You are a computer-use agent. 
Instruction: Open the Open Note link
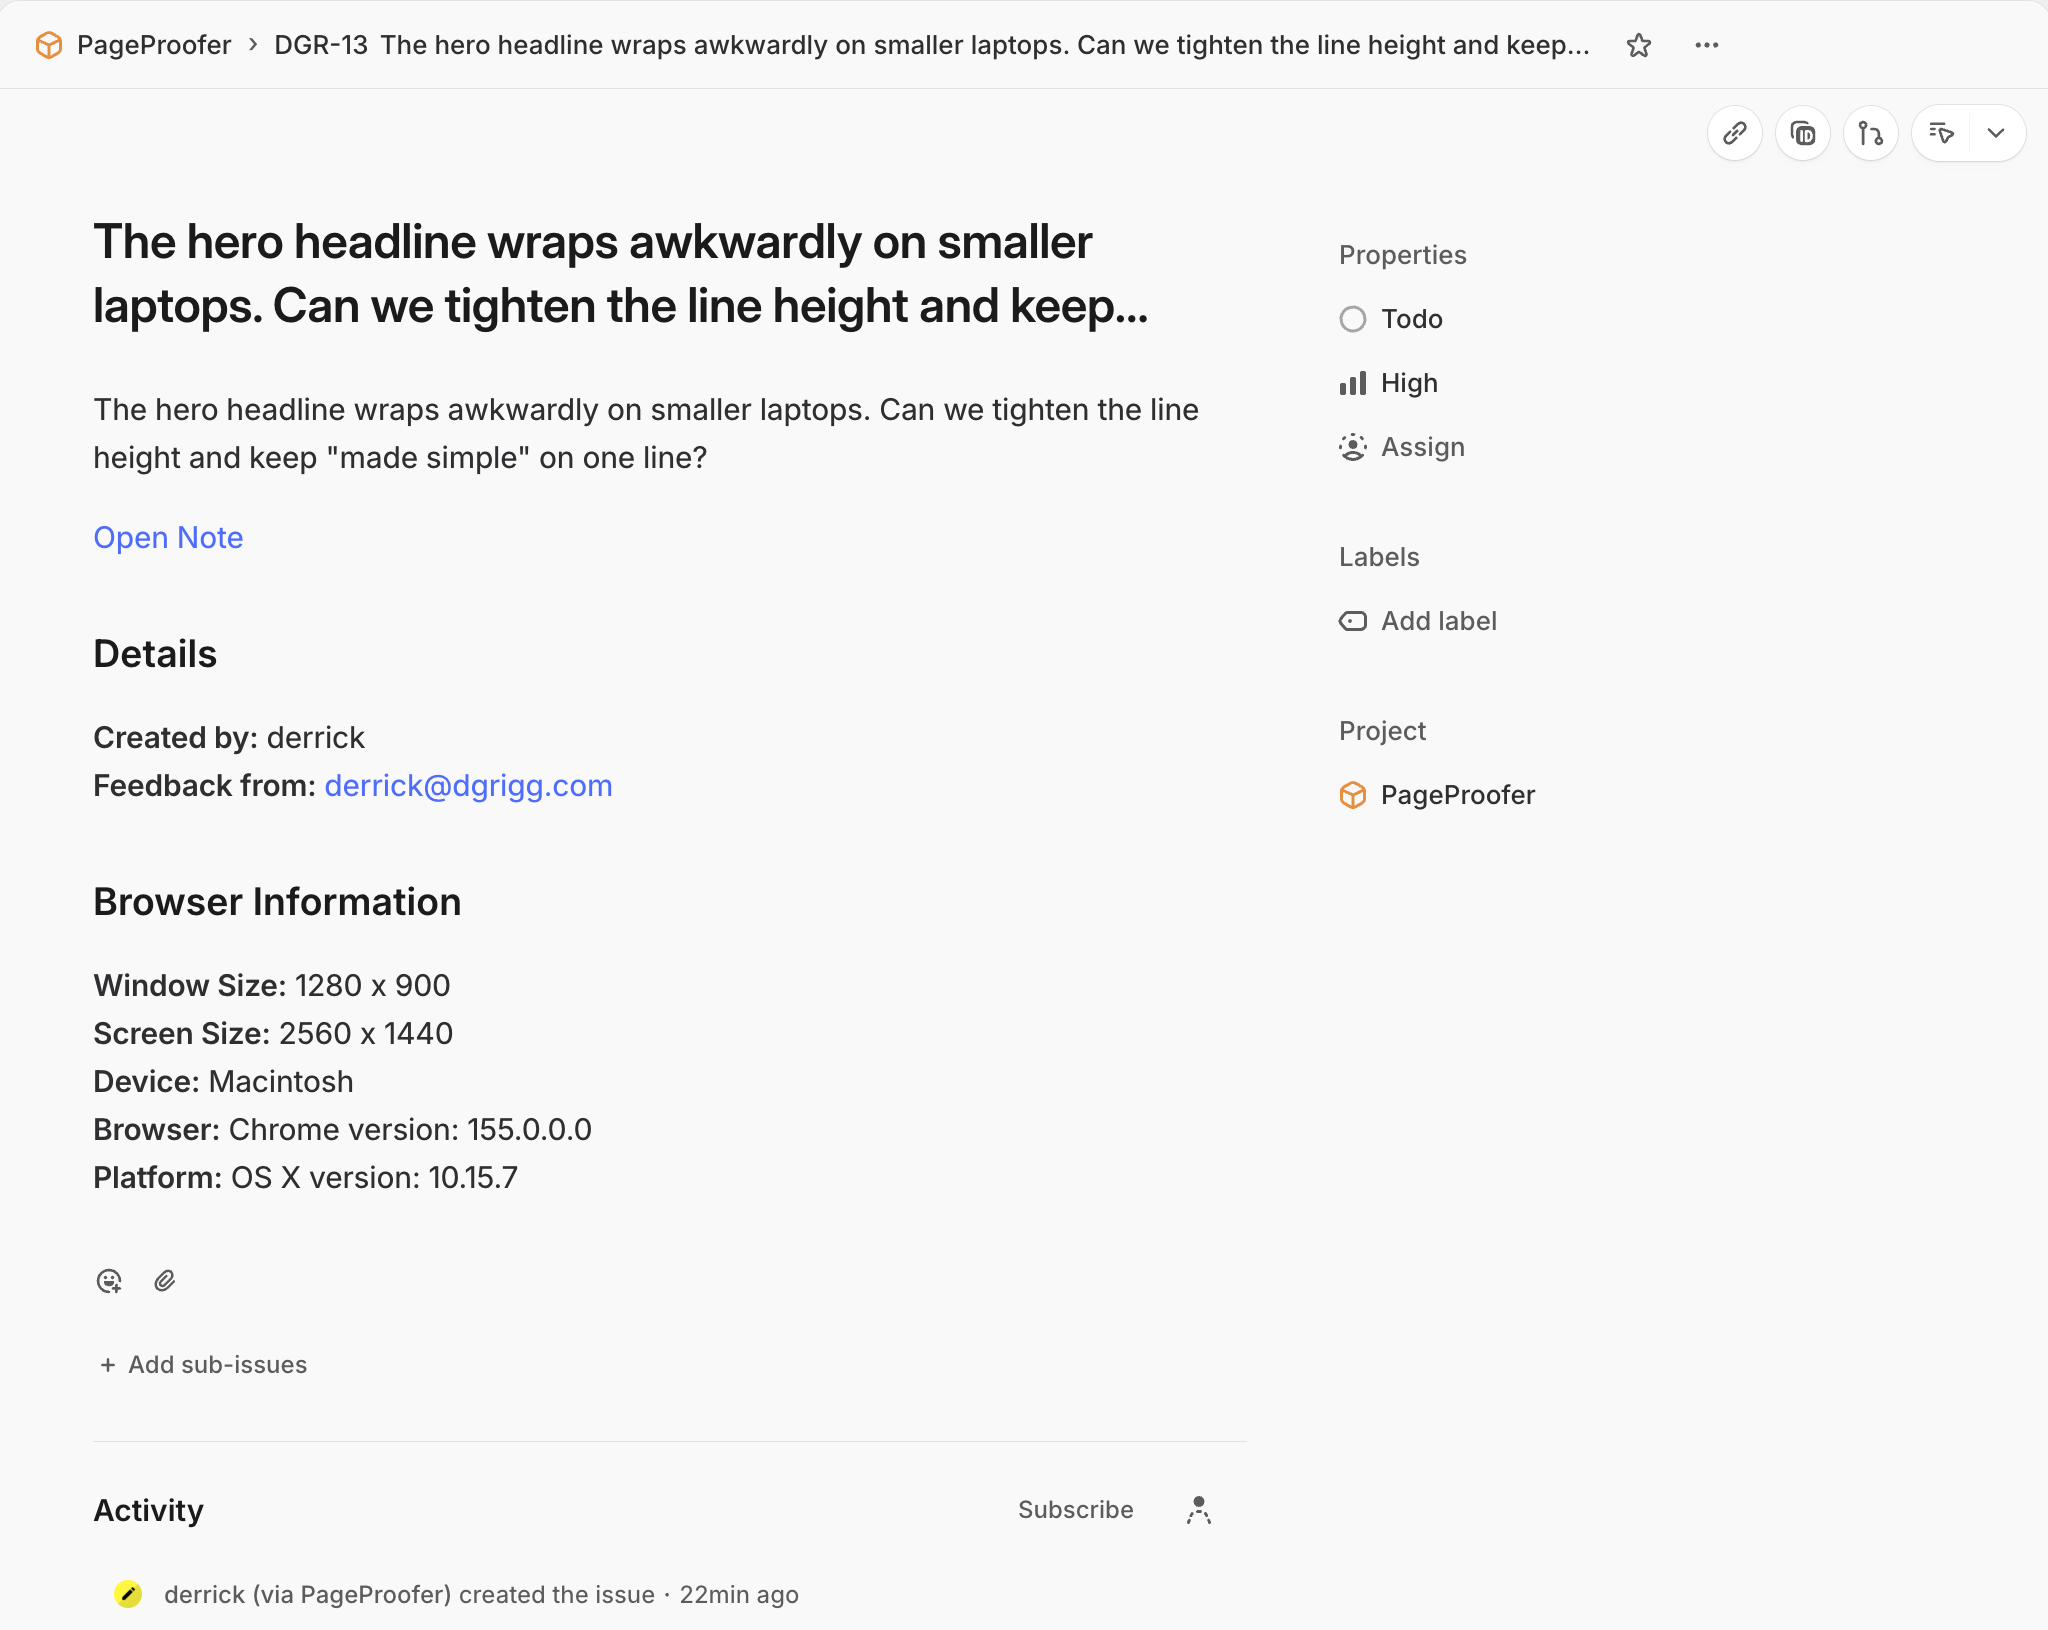pyautogui.click(x=168, y=538)
